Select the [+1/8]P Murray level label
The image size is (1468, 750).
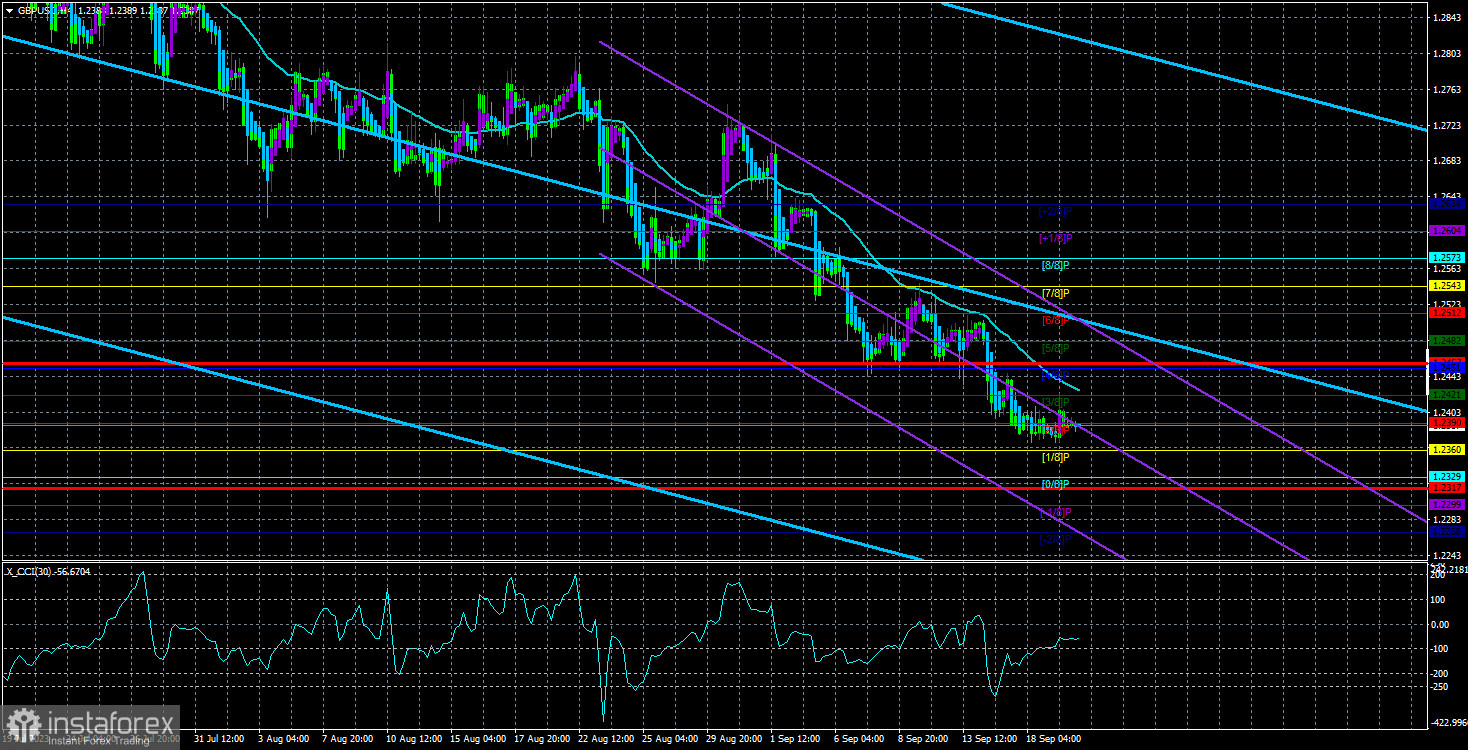(x=1056, y=239)
